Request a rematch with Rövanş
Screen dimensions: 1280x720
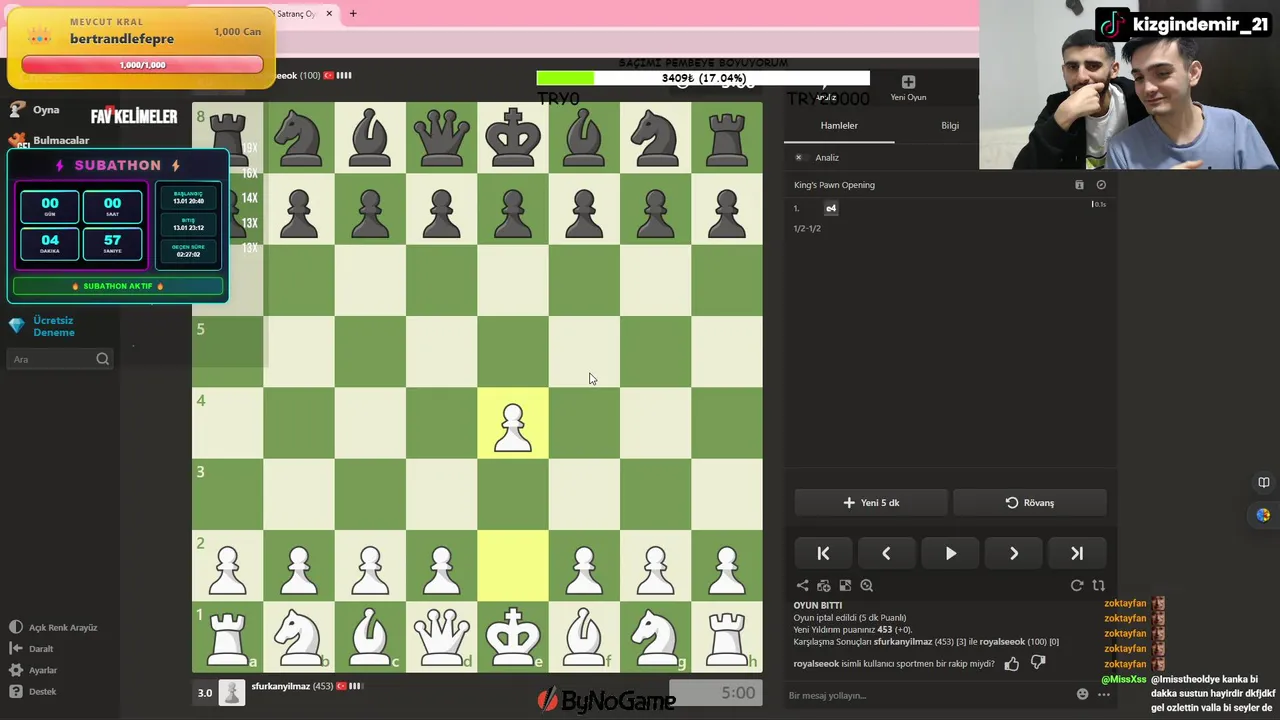click(x=1030, y=503)
